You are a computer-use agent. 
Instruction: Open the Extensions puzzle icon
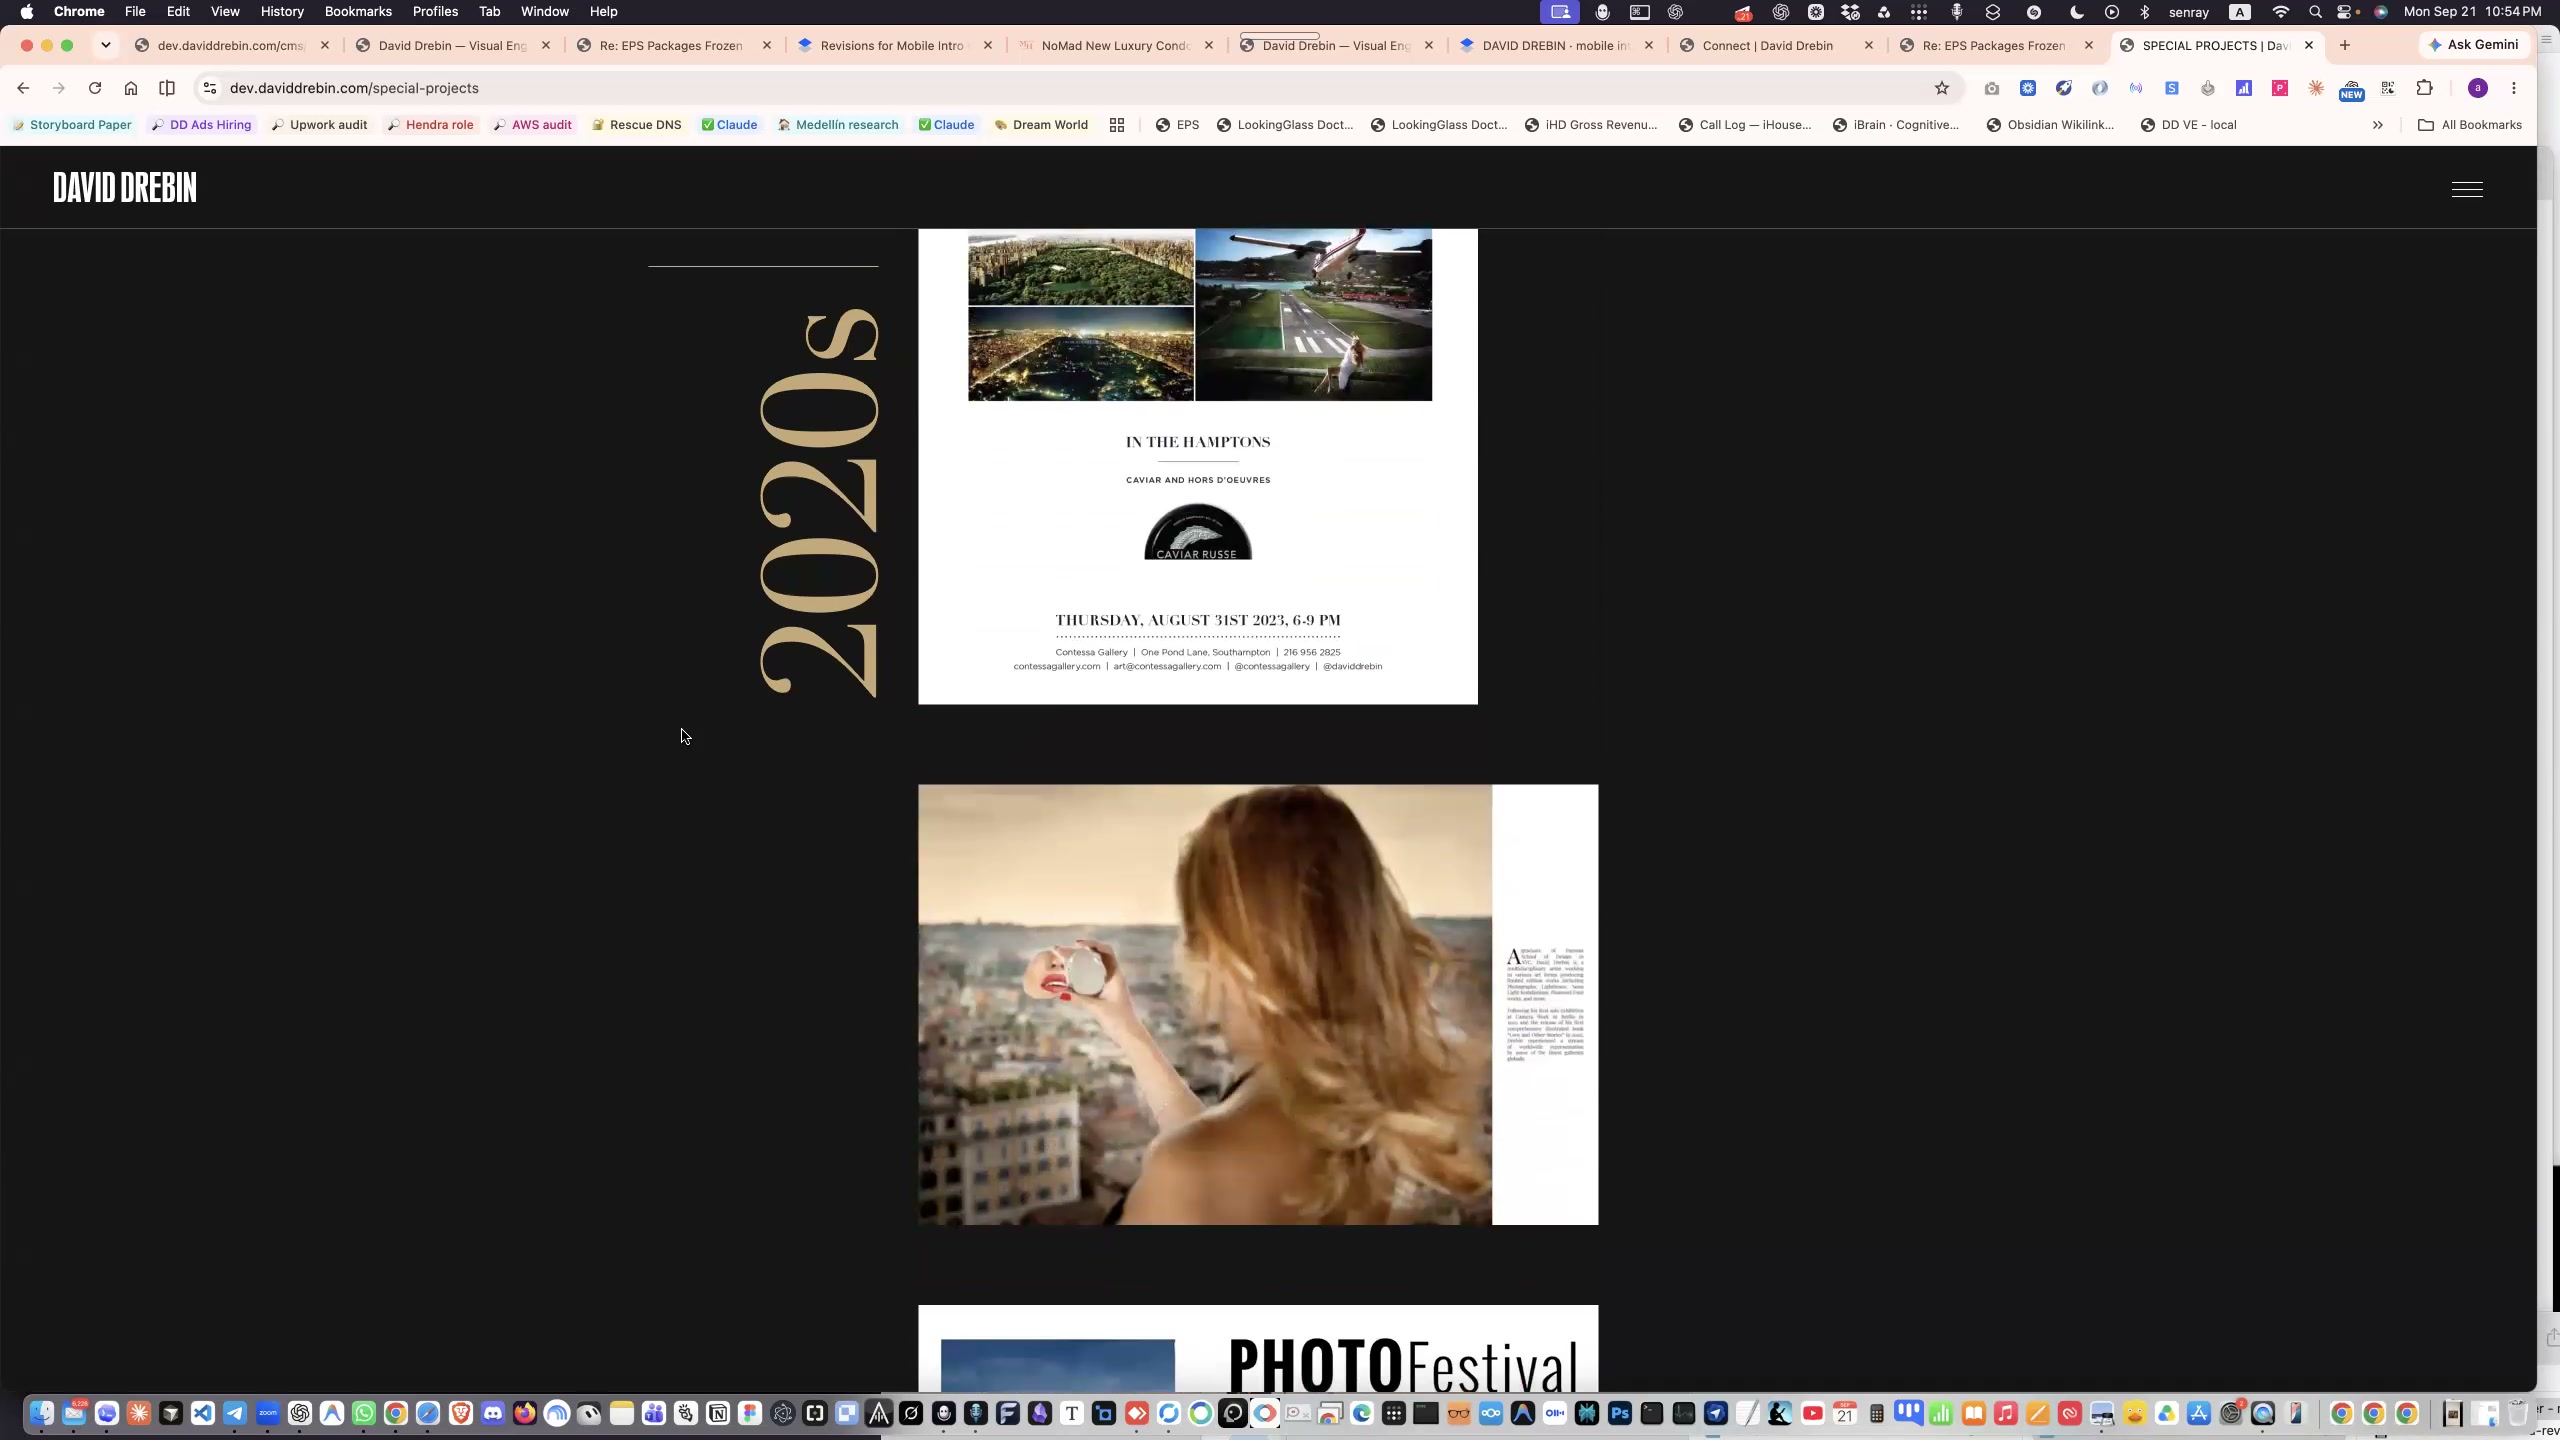[x=2424, y=88]
